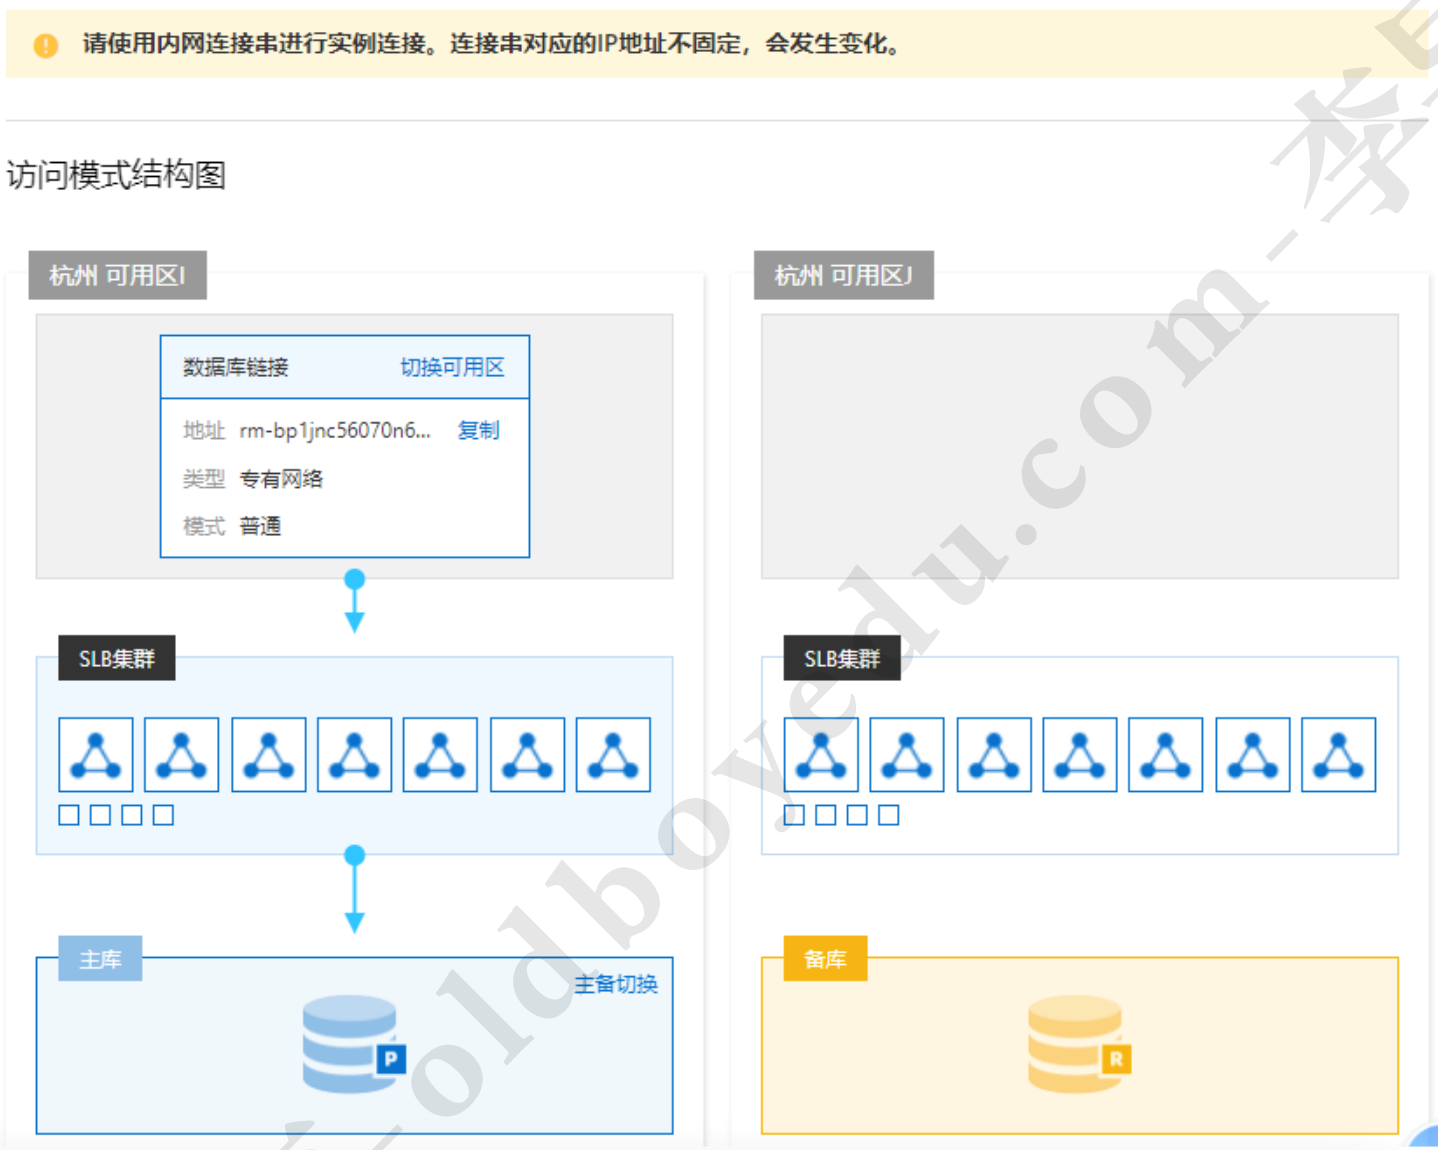Select first SLB node icon in zone I cluster
The width and height of the screenshot is (1438, 1150).
click(x=96, y=755)
